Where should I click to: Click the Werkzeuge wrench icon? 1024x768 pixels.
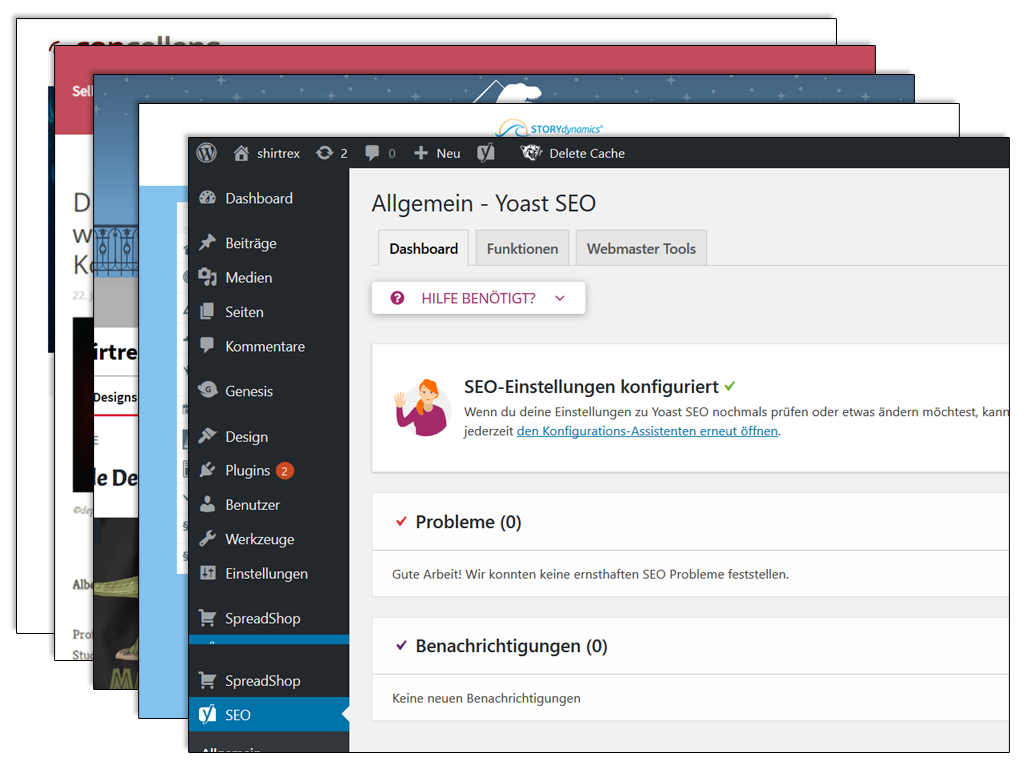(x=208, y=539)
